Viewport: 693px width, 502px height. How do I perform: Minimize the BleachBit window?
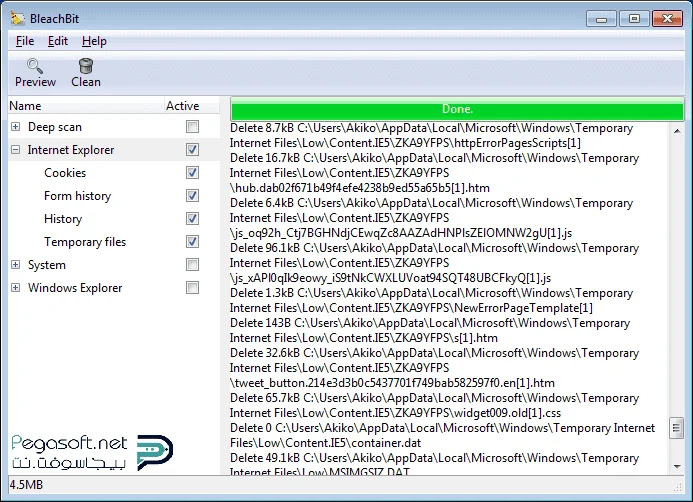tap(601, 19)
